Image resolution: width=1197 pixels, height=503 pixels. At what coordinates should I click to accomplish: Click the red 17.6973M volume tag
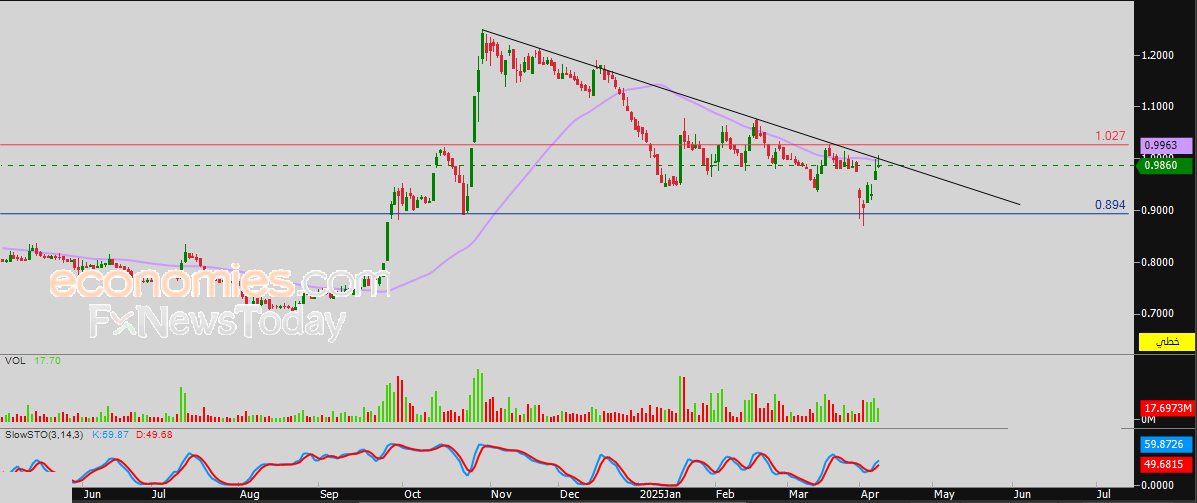click(x=1167, y=408)
